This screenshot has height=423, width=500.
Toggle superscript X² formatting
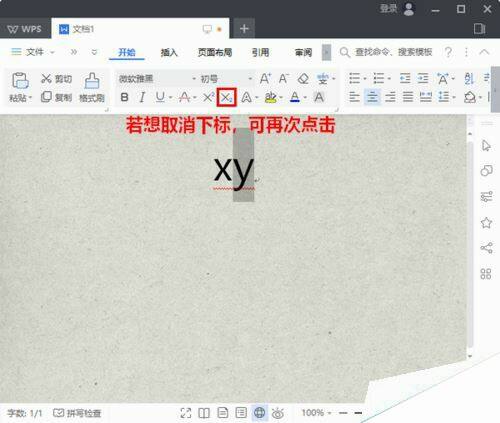[209, 97]
